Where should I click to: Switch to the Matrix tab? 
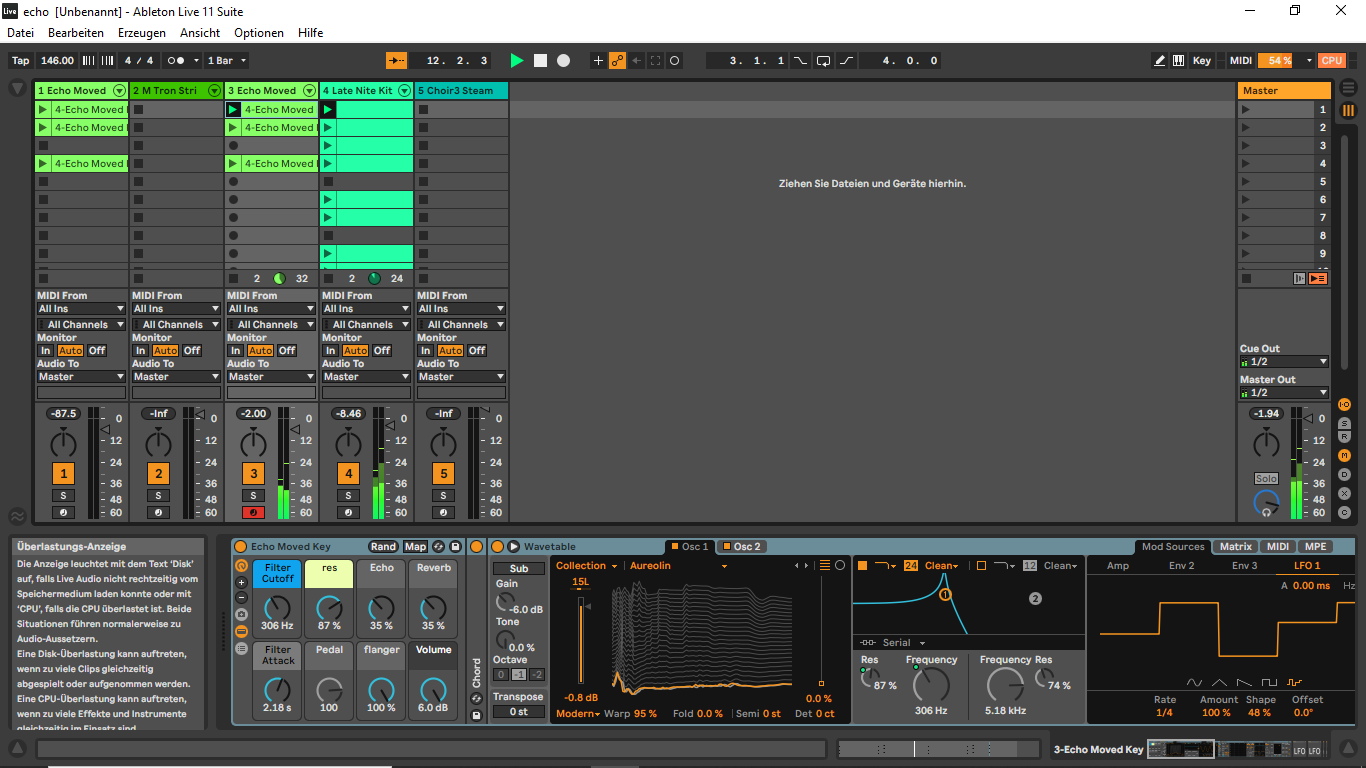click(x=1235, y=547)
